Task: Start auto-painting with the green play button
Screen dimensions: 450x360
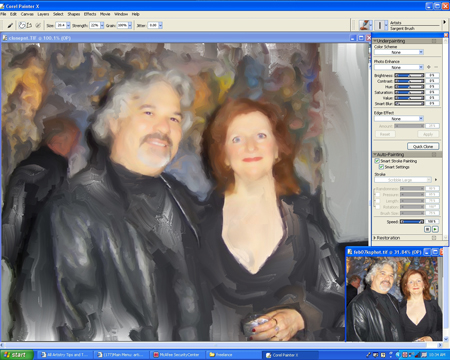Action: [435, 229]
